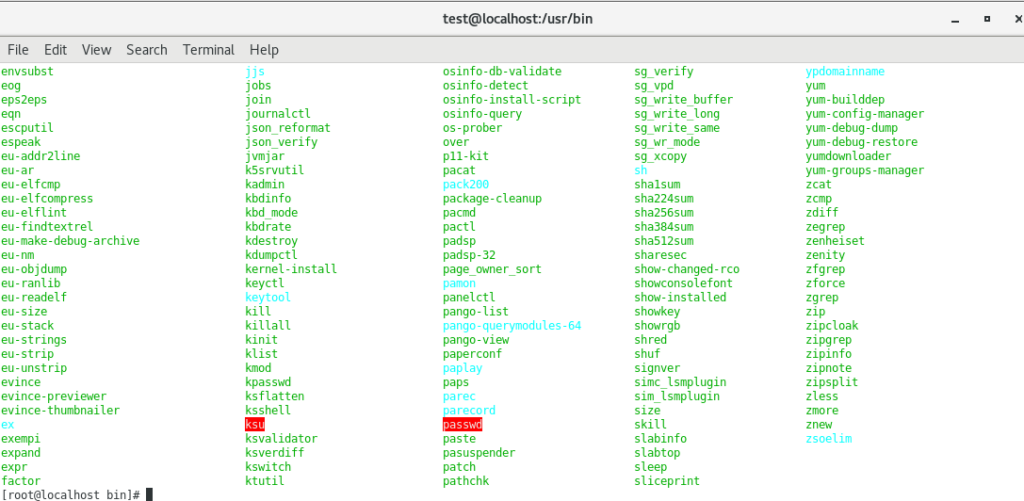Maximize the terminal window
1024x501 pixels.
point(987,20)
